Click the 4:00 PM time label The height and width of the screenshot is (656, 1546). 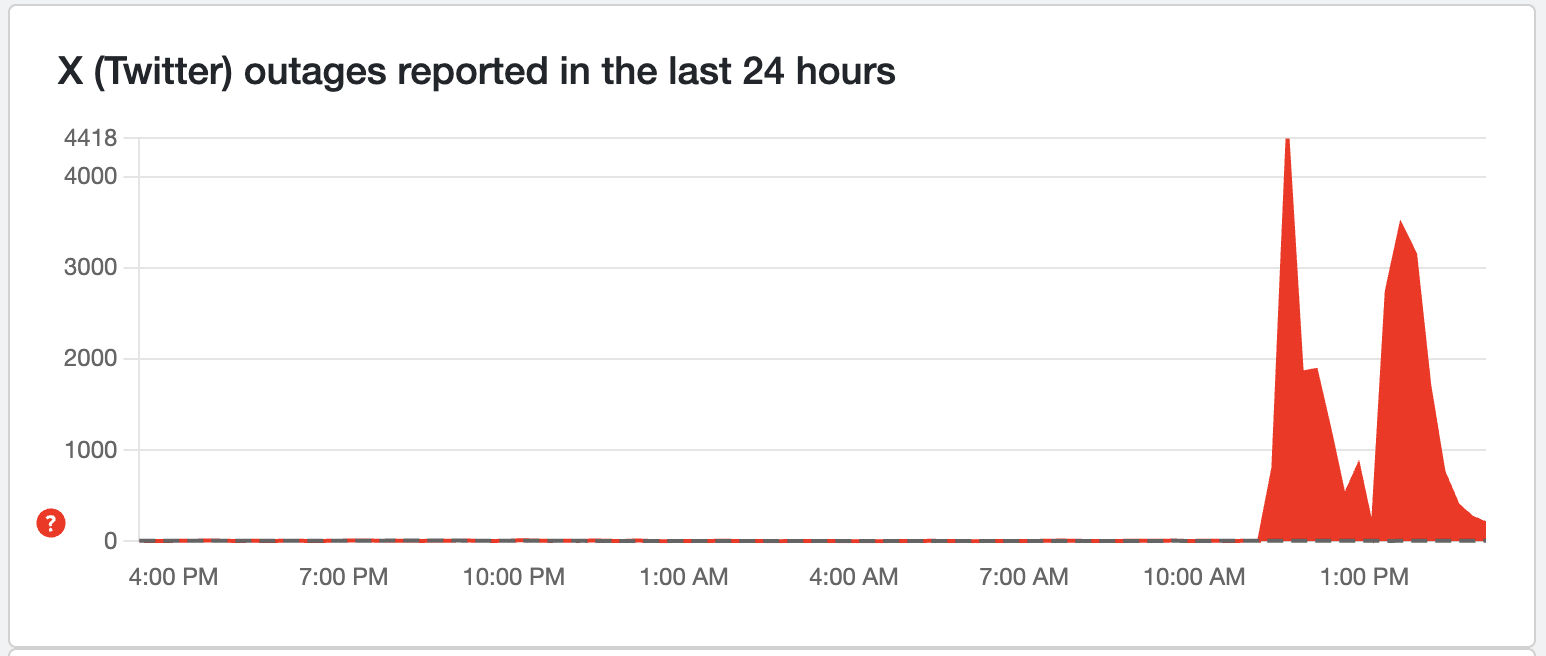pos(173,577)
